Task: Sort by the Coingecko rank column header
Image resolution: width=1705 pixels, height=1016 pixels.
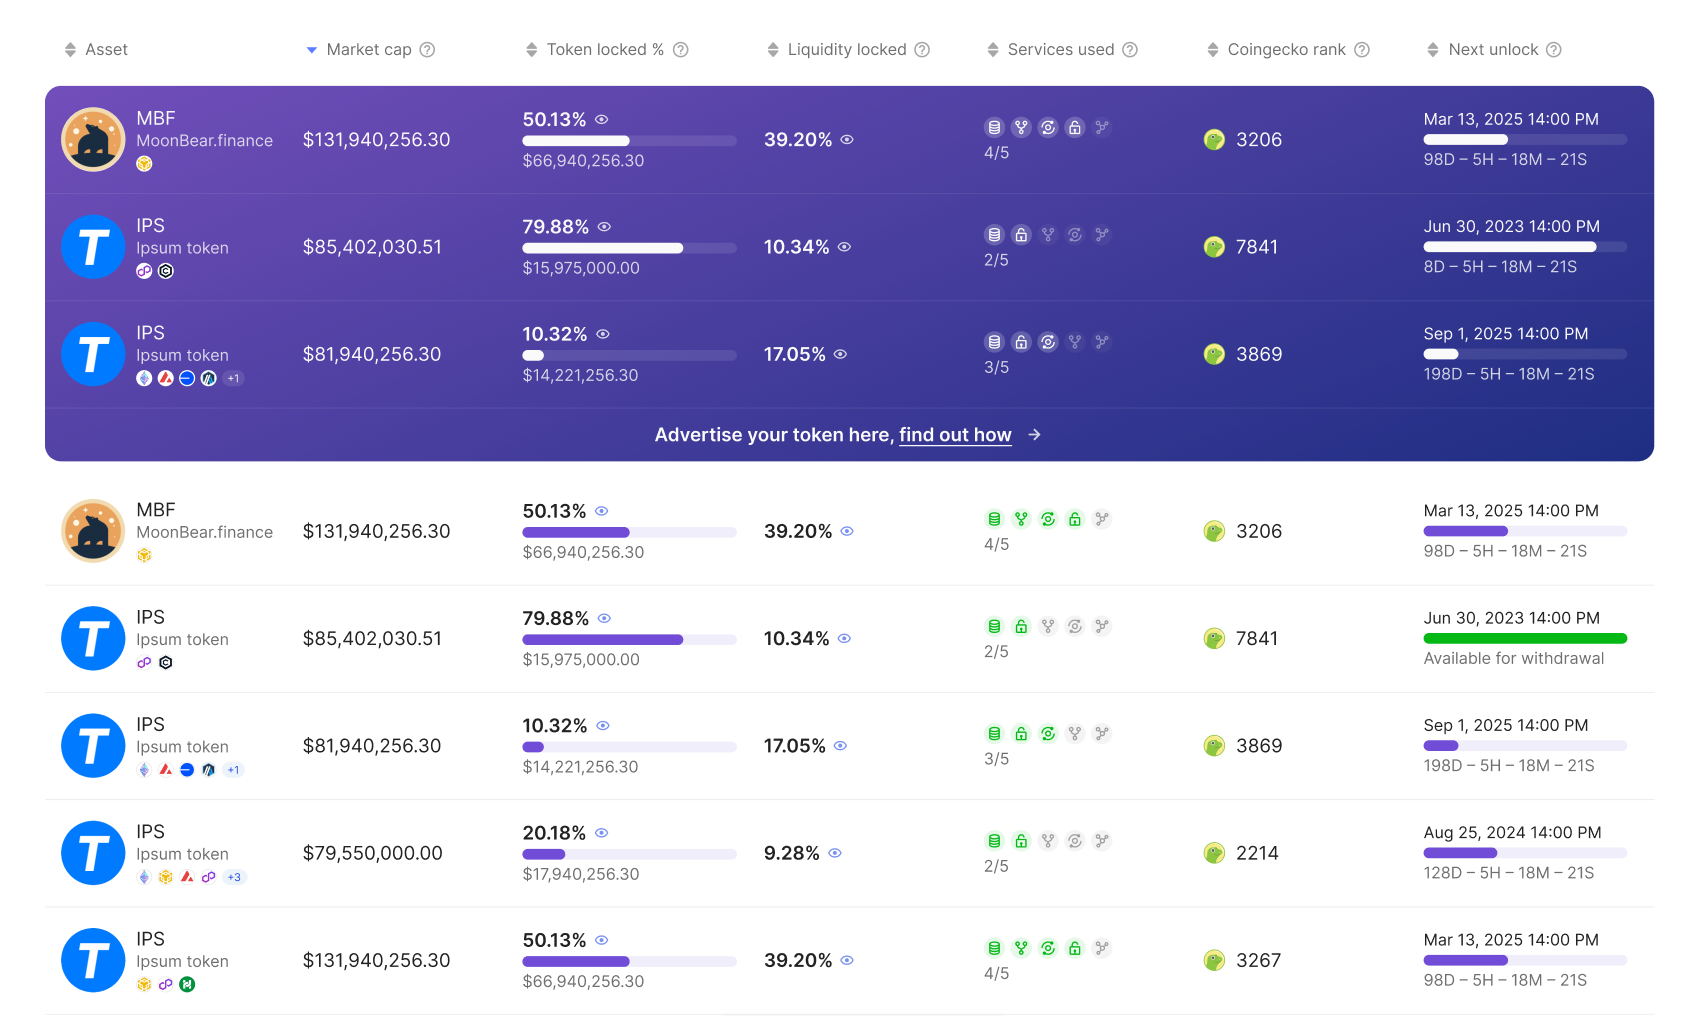Action: pyautogui.click(x=1287, y=49)
